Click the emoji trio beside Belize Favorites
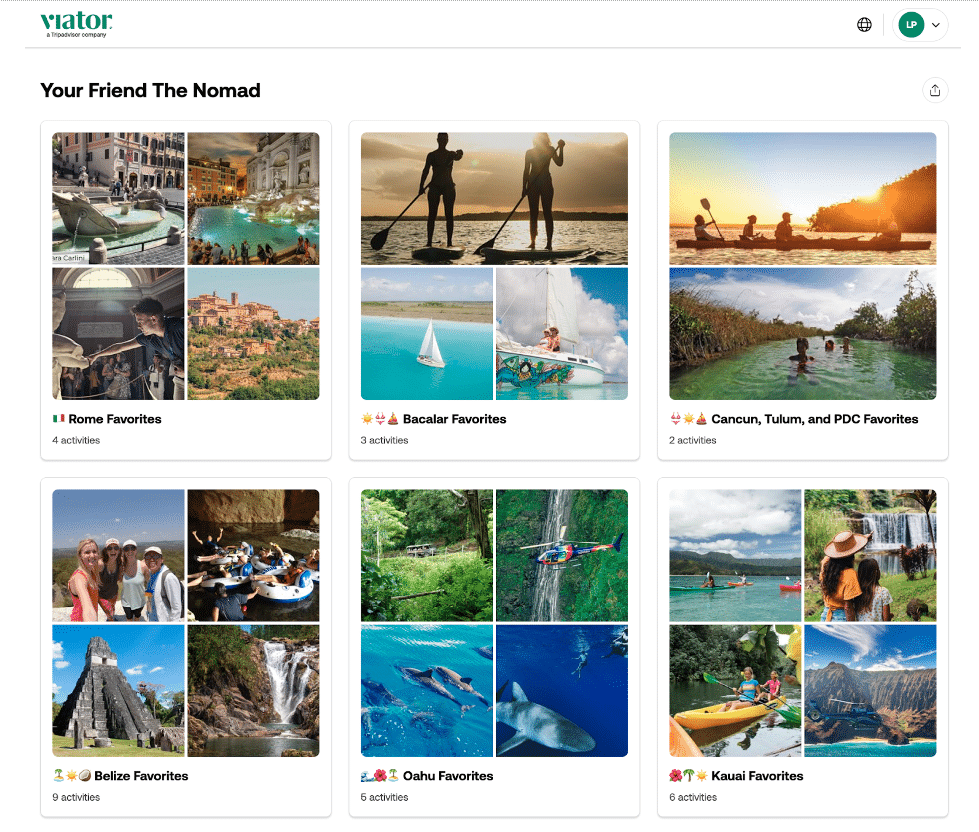Viewport: 979px width, 832px height. 72,776
